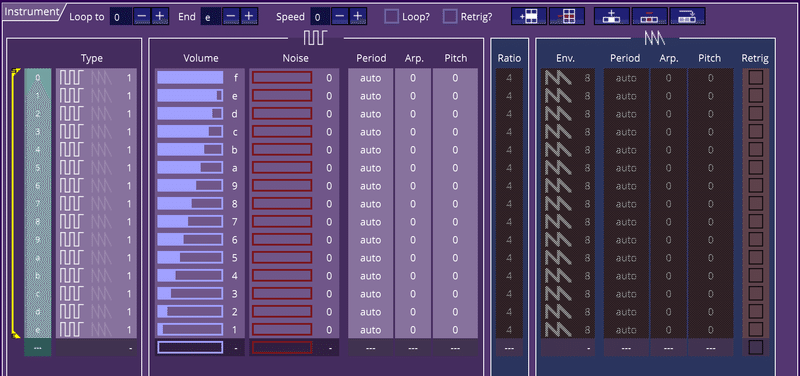Toggle the Retrig column checkbox in row e
The height and width of the screenshot is (376, 800).
pyautogui.click(x=756, y=330)
